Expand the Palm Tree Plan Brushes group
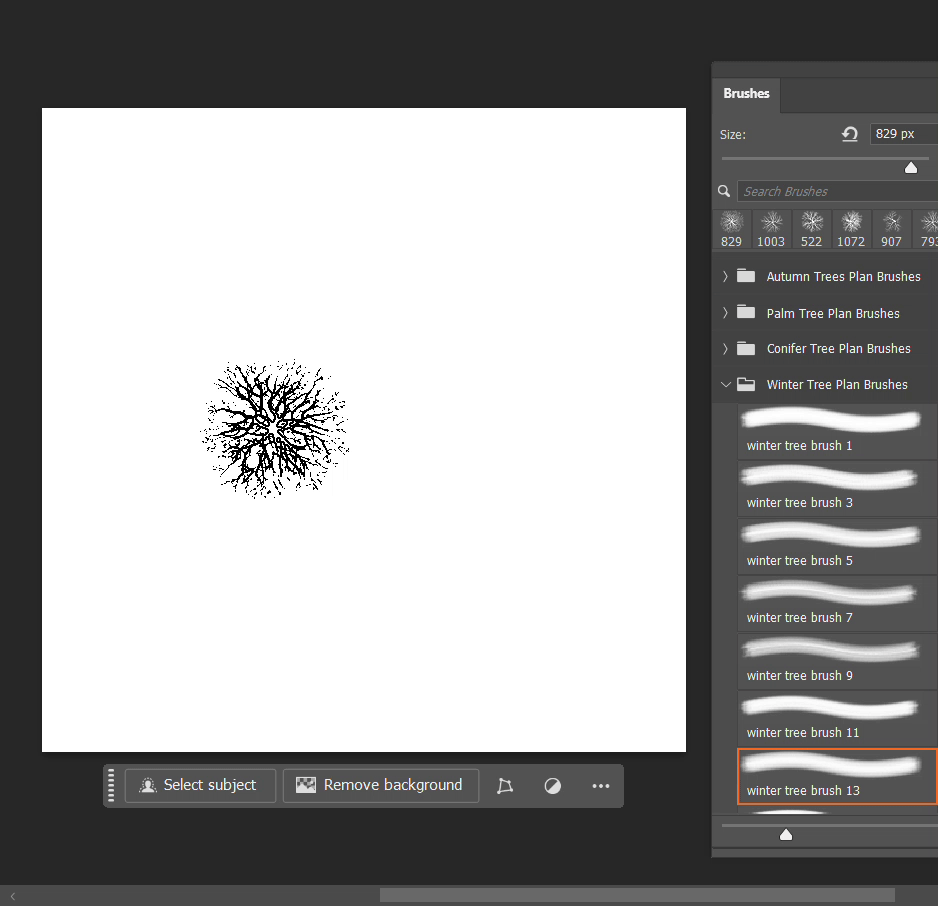Image resolution: width=938 pixels, height=906 pixels. point(726,313)
